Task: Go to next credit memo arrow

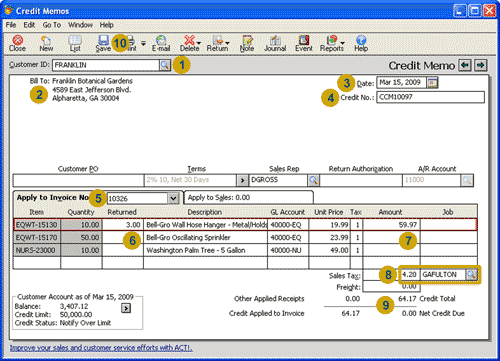Action: (x=480, y=65)
